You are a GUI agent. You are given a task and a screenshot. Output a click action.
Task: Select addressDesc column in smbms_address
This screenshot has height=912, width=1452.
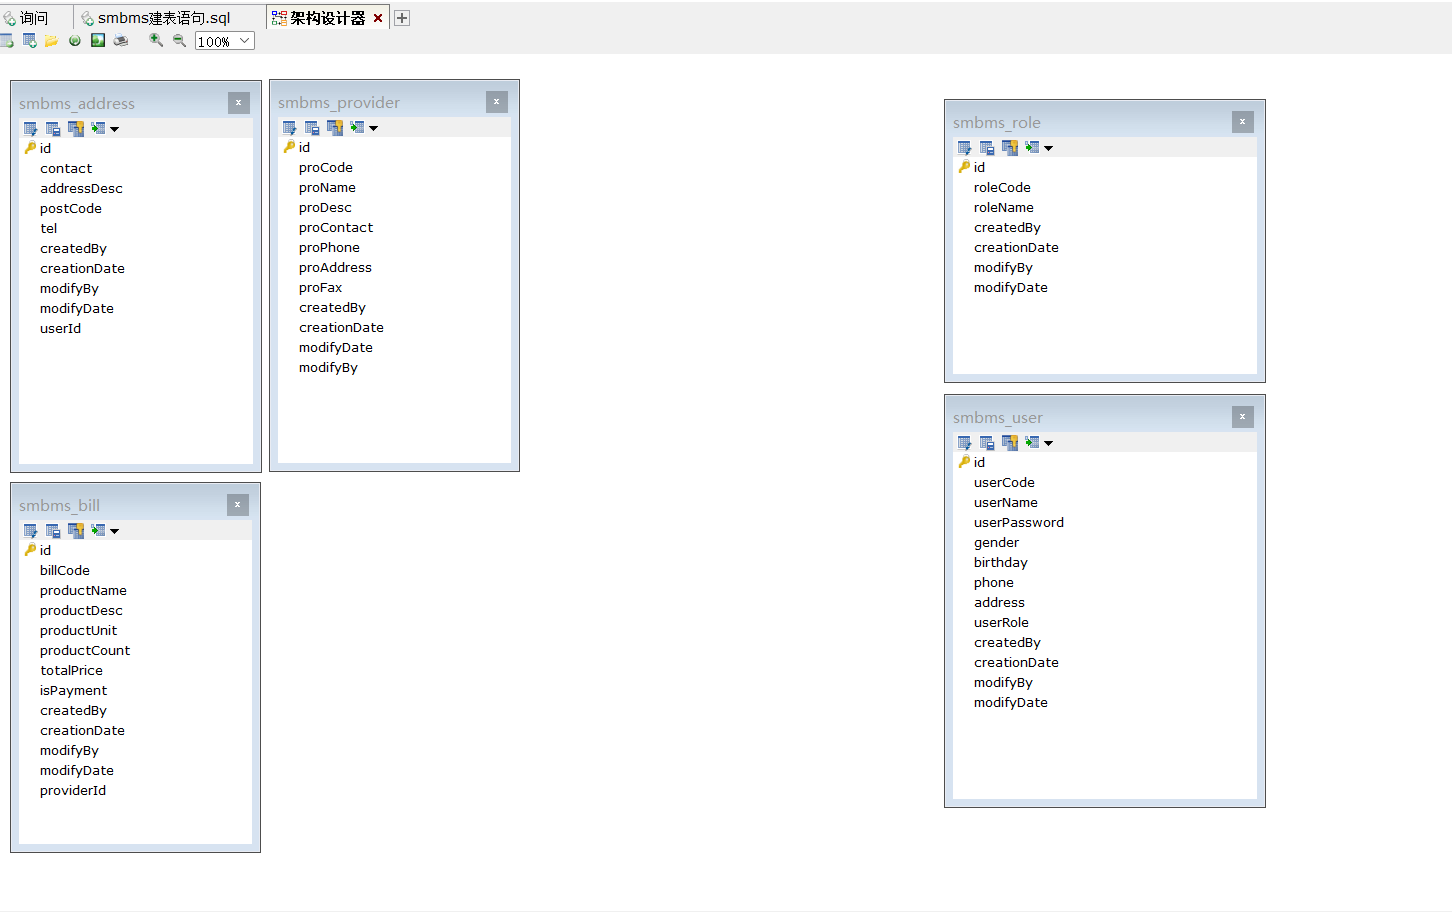tap(81, 188)
